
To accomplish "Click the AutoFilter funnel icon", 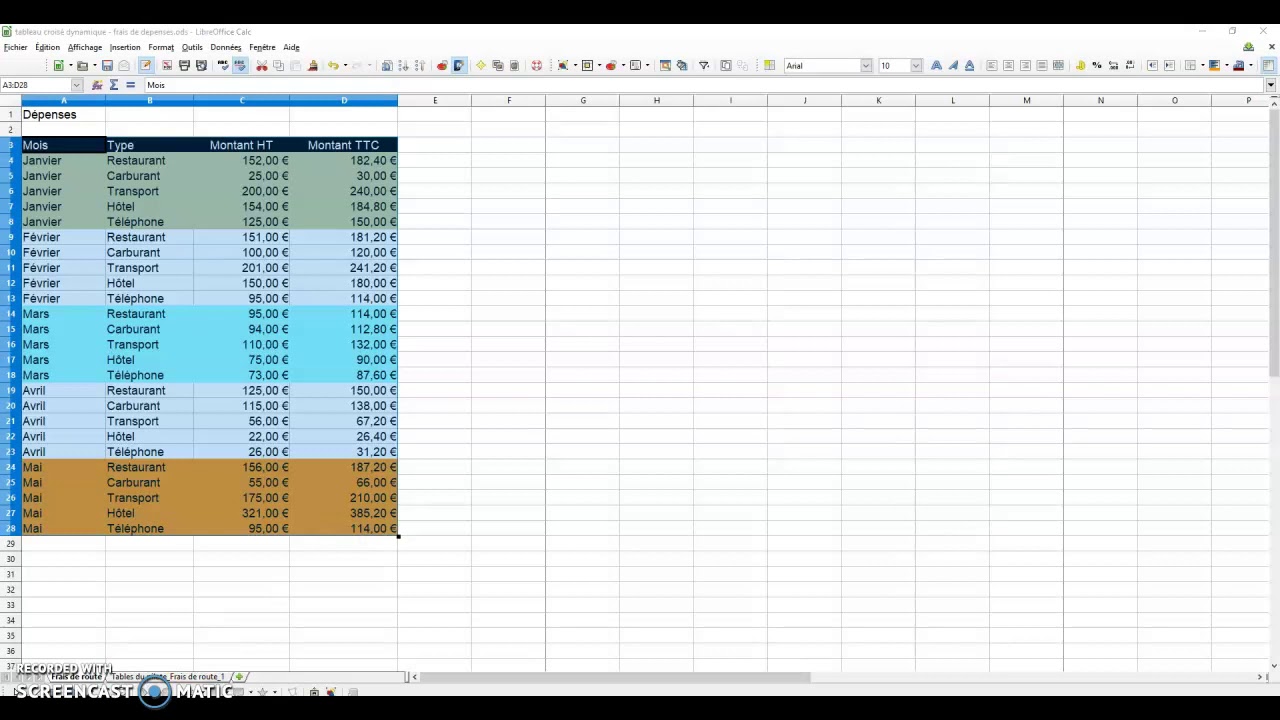I will coord(703,65).
